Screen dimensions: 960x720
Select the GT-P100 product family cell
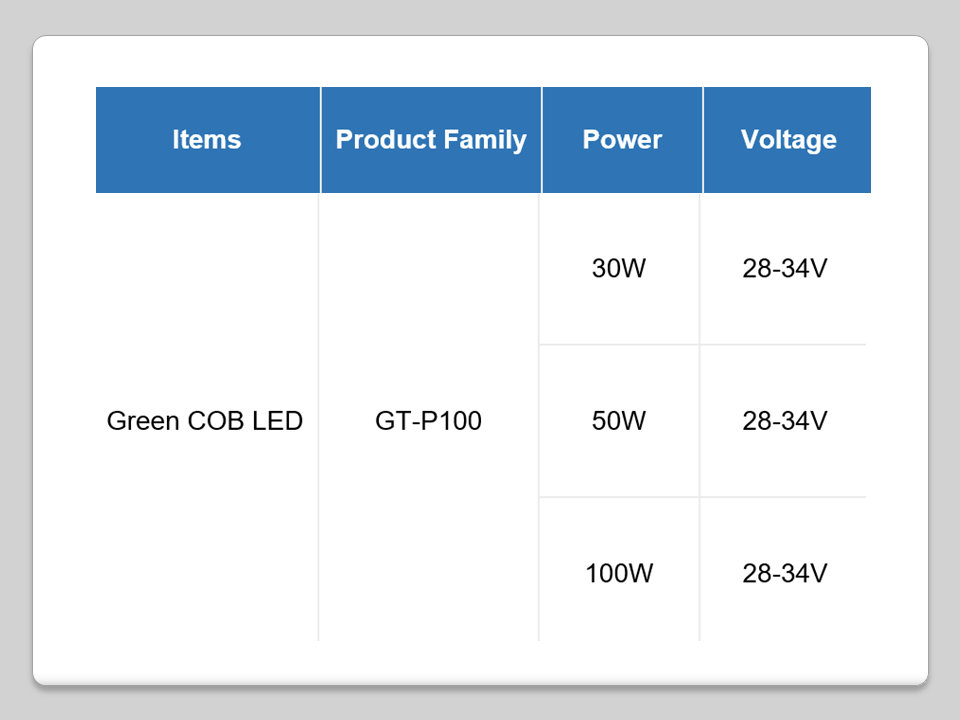coord(429,421)
